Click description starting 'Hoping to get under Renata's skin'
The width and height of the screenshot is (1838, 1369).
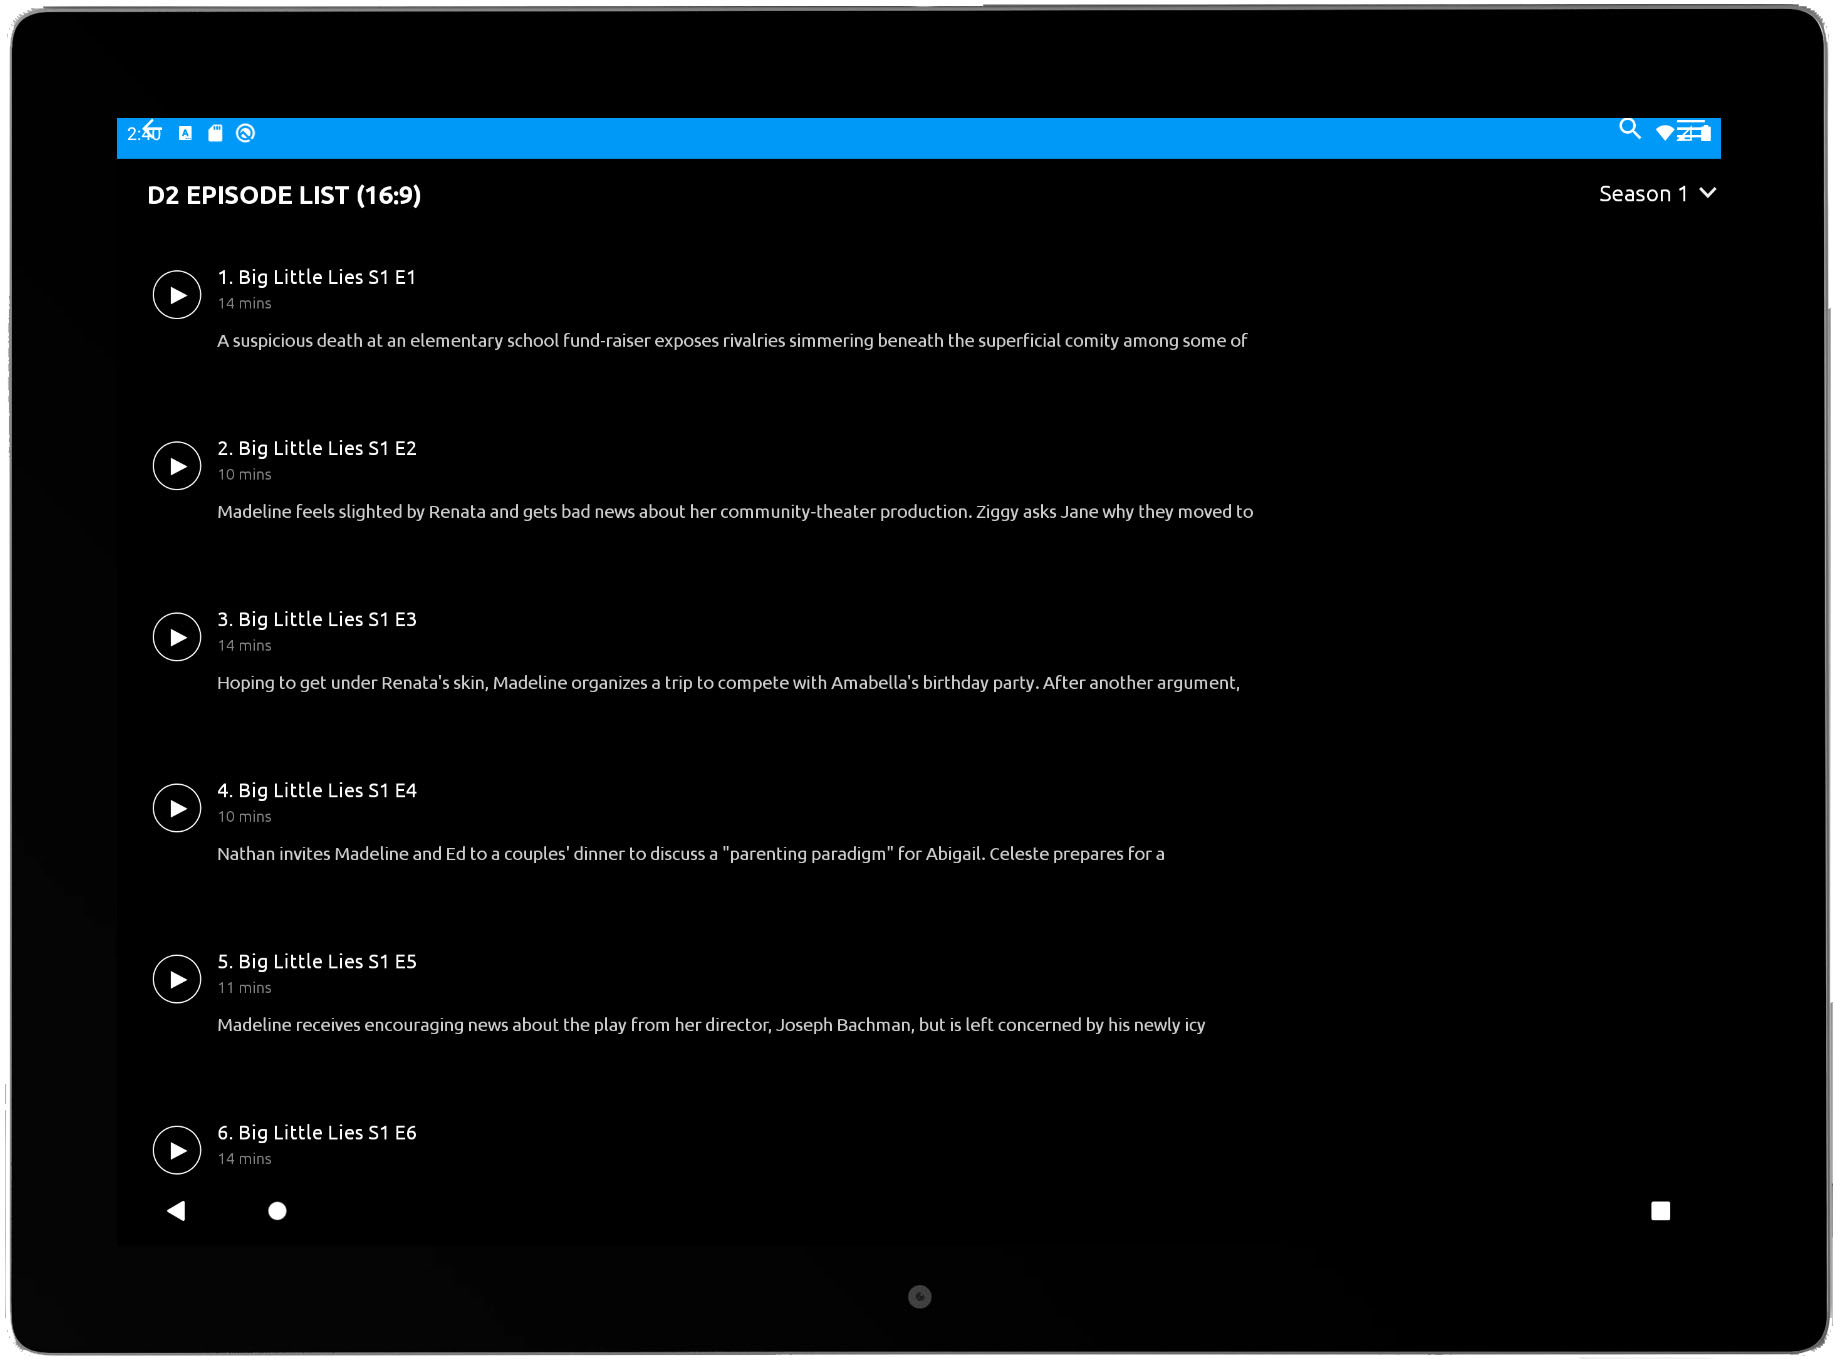click(x=728, y=683)
